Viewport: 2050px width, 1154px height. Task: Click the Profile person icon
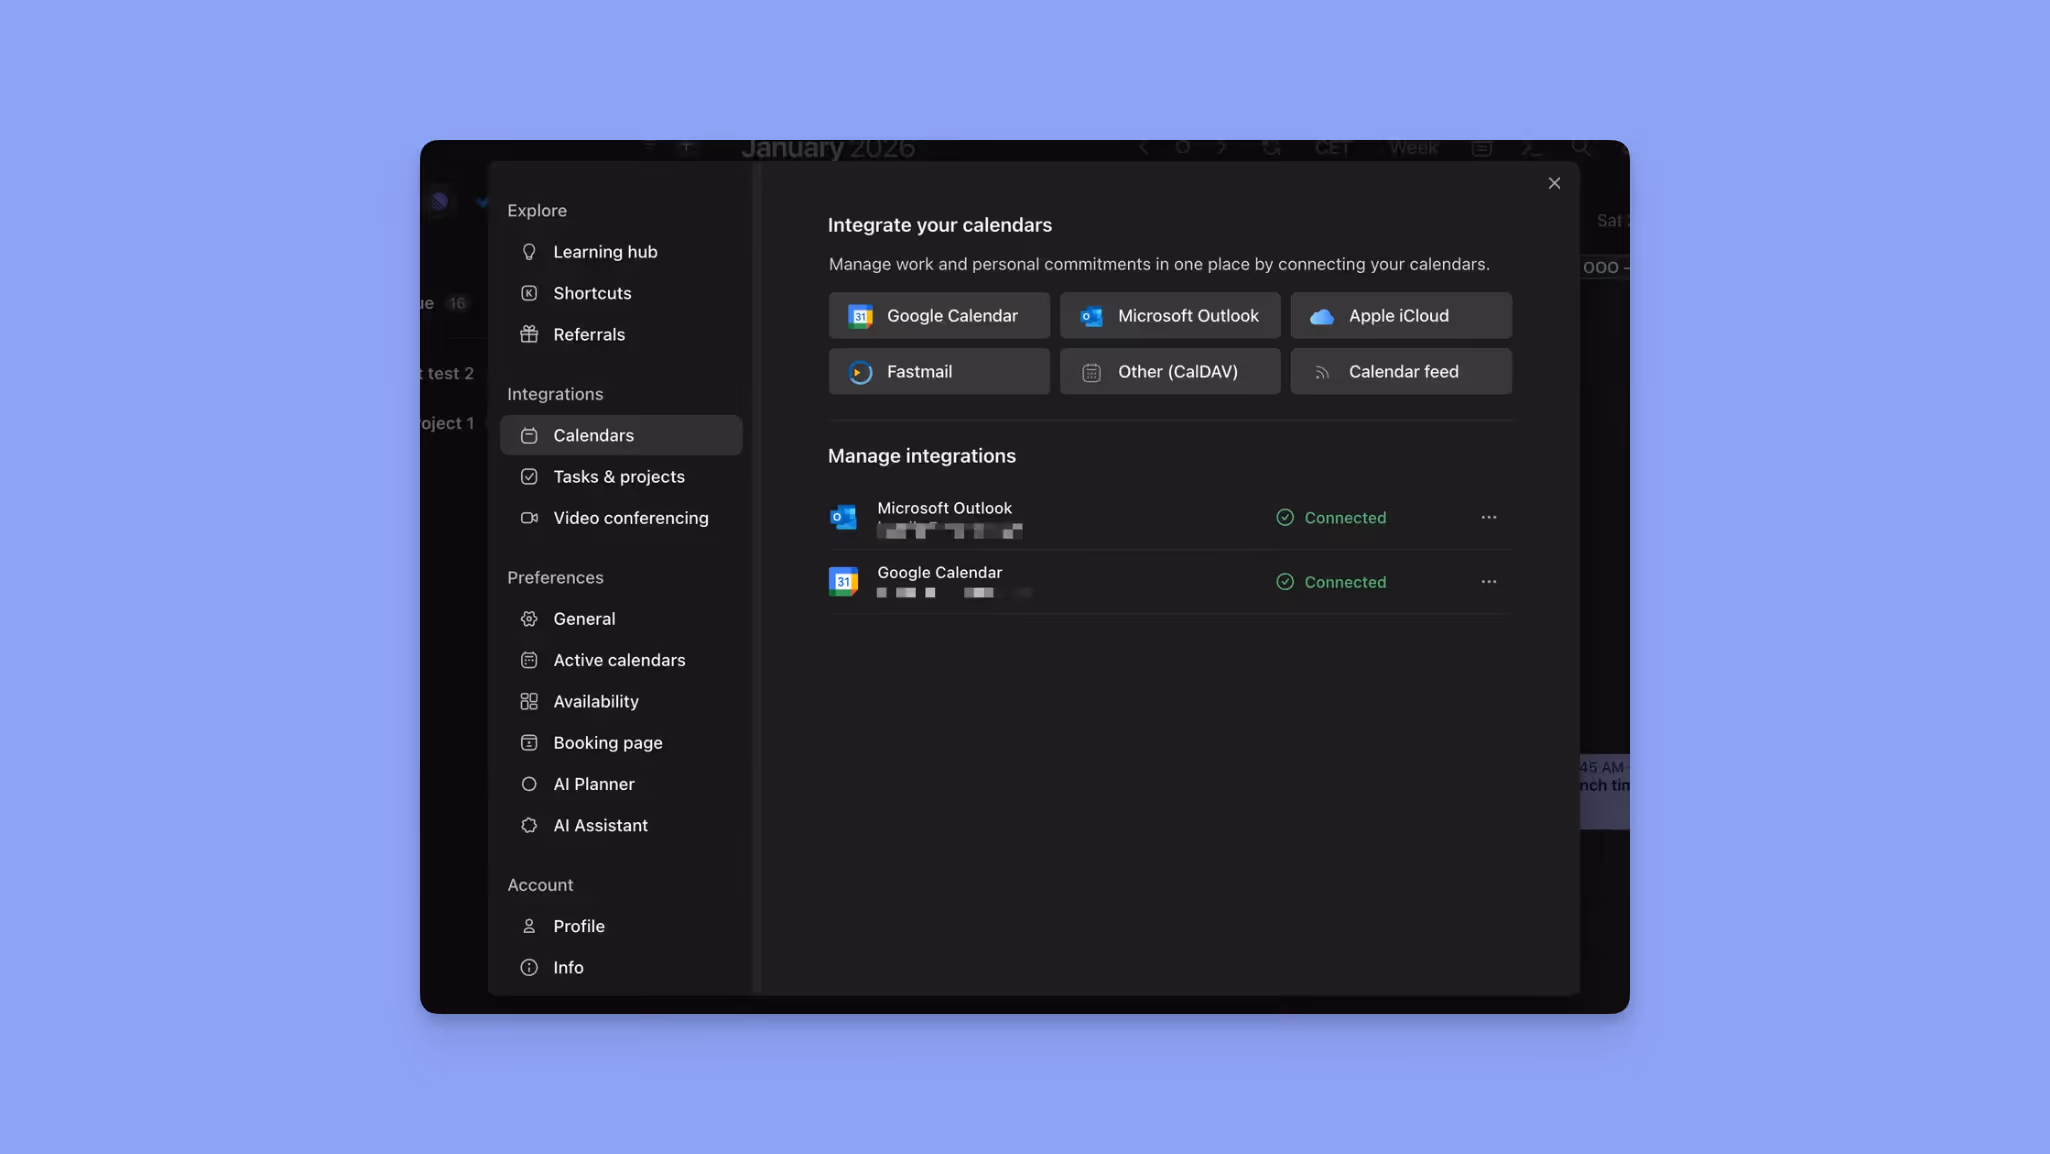[528, 926]
